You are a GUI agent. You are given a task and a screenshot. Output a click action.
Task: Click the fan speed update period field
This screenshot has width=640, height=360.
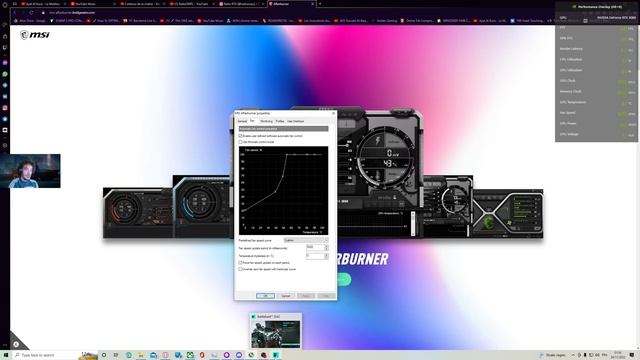[315, 247]
